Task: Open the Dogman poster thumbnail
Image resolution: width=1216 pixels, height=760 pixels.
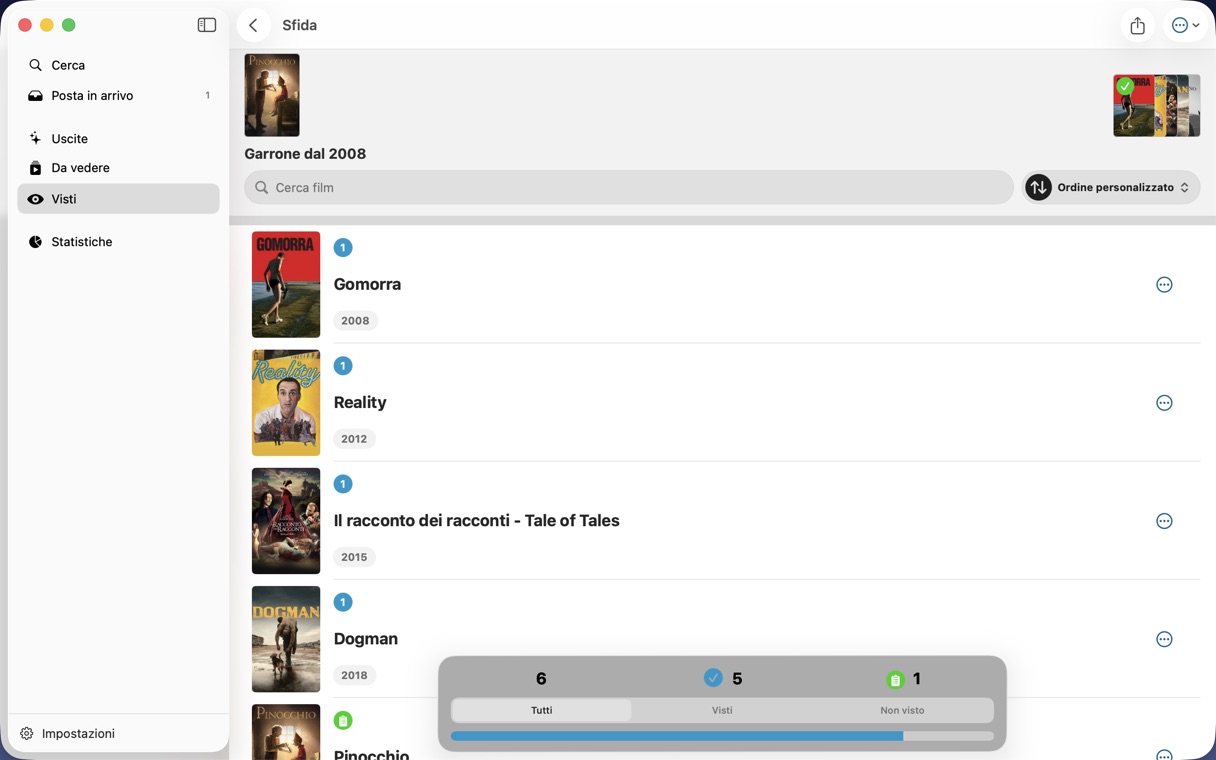Action: coord(286,639)
